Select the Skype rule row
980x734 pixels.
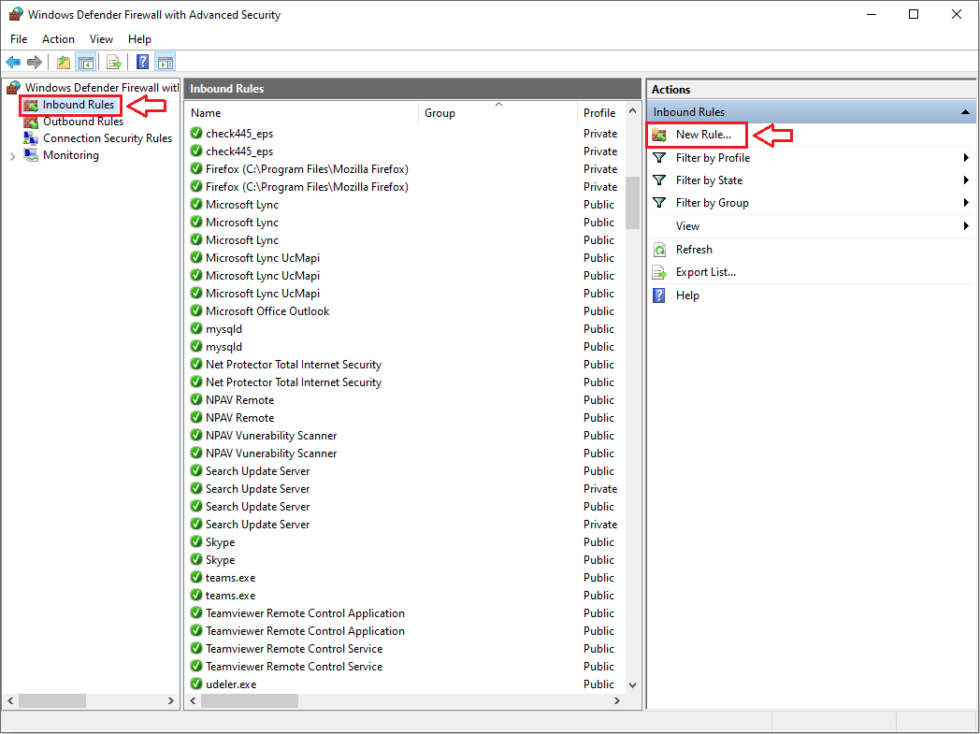[220, 542]
